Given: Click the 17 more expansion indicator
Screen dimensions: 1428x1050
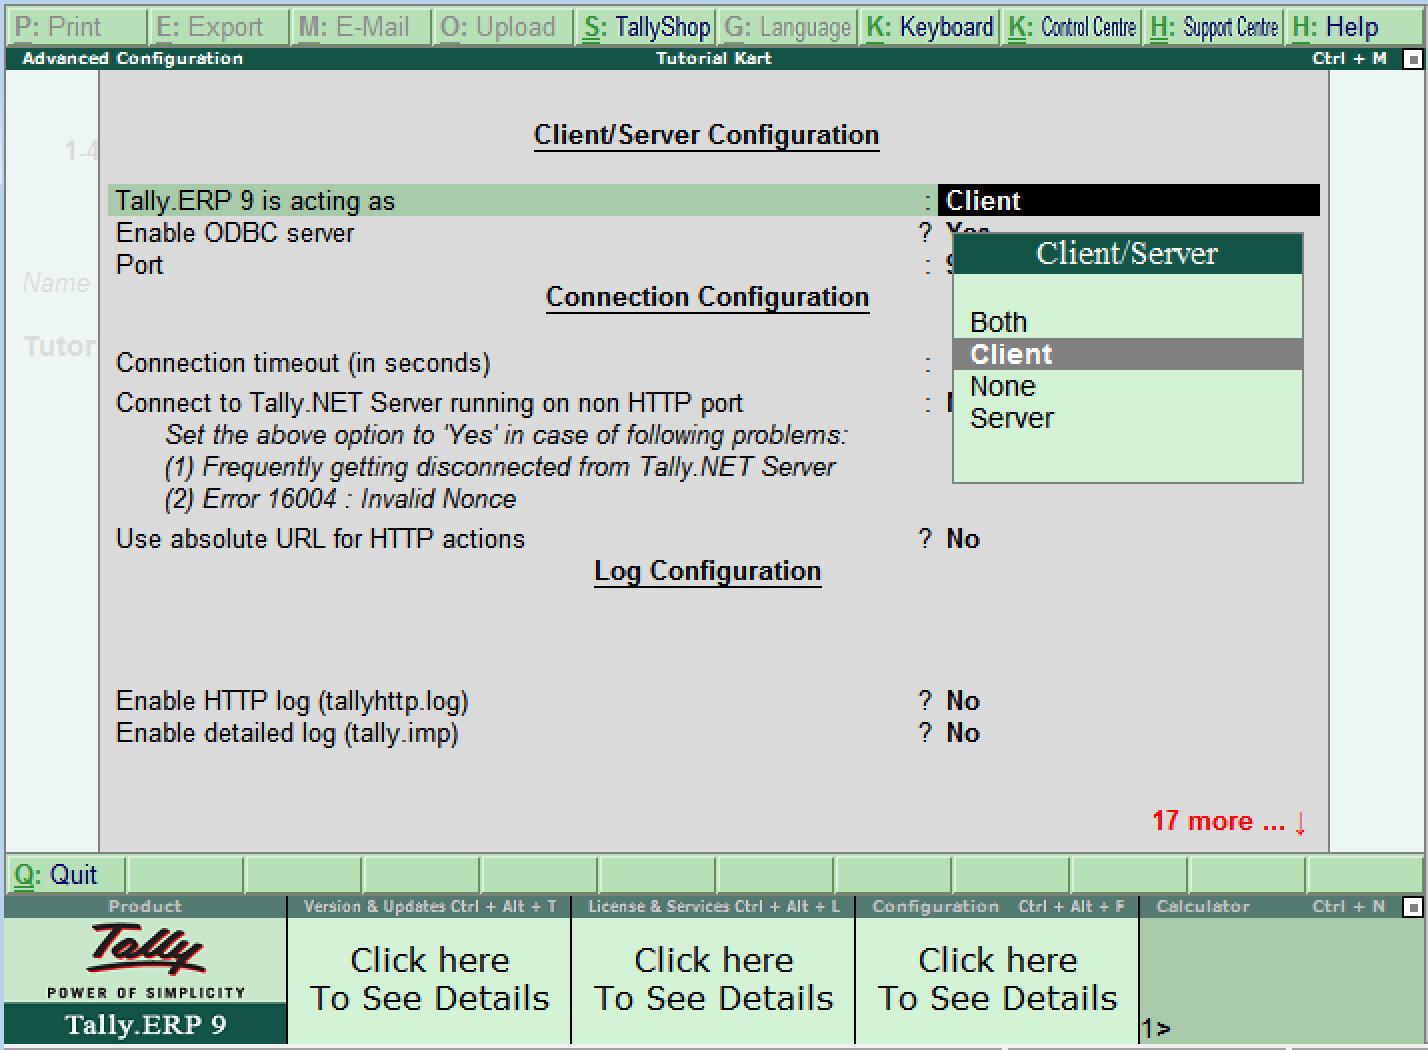Looking at the screenshot, I should click(1227, 820).
